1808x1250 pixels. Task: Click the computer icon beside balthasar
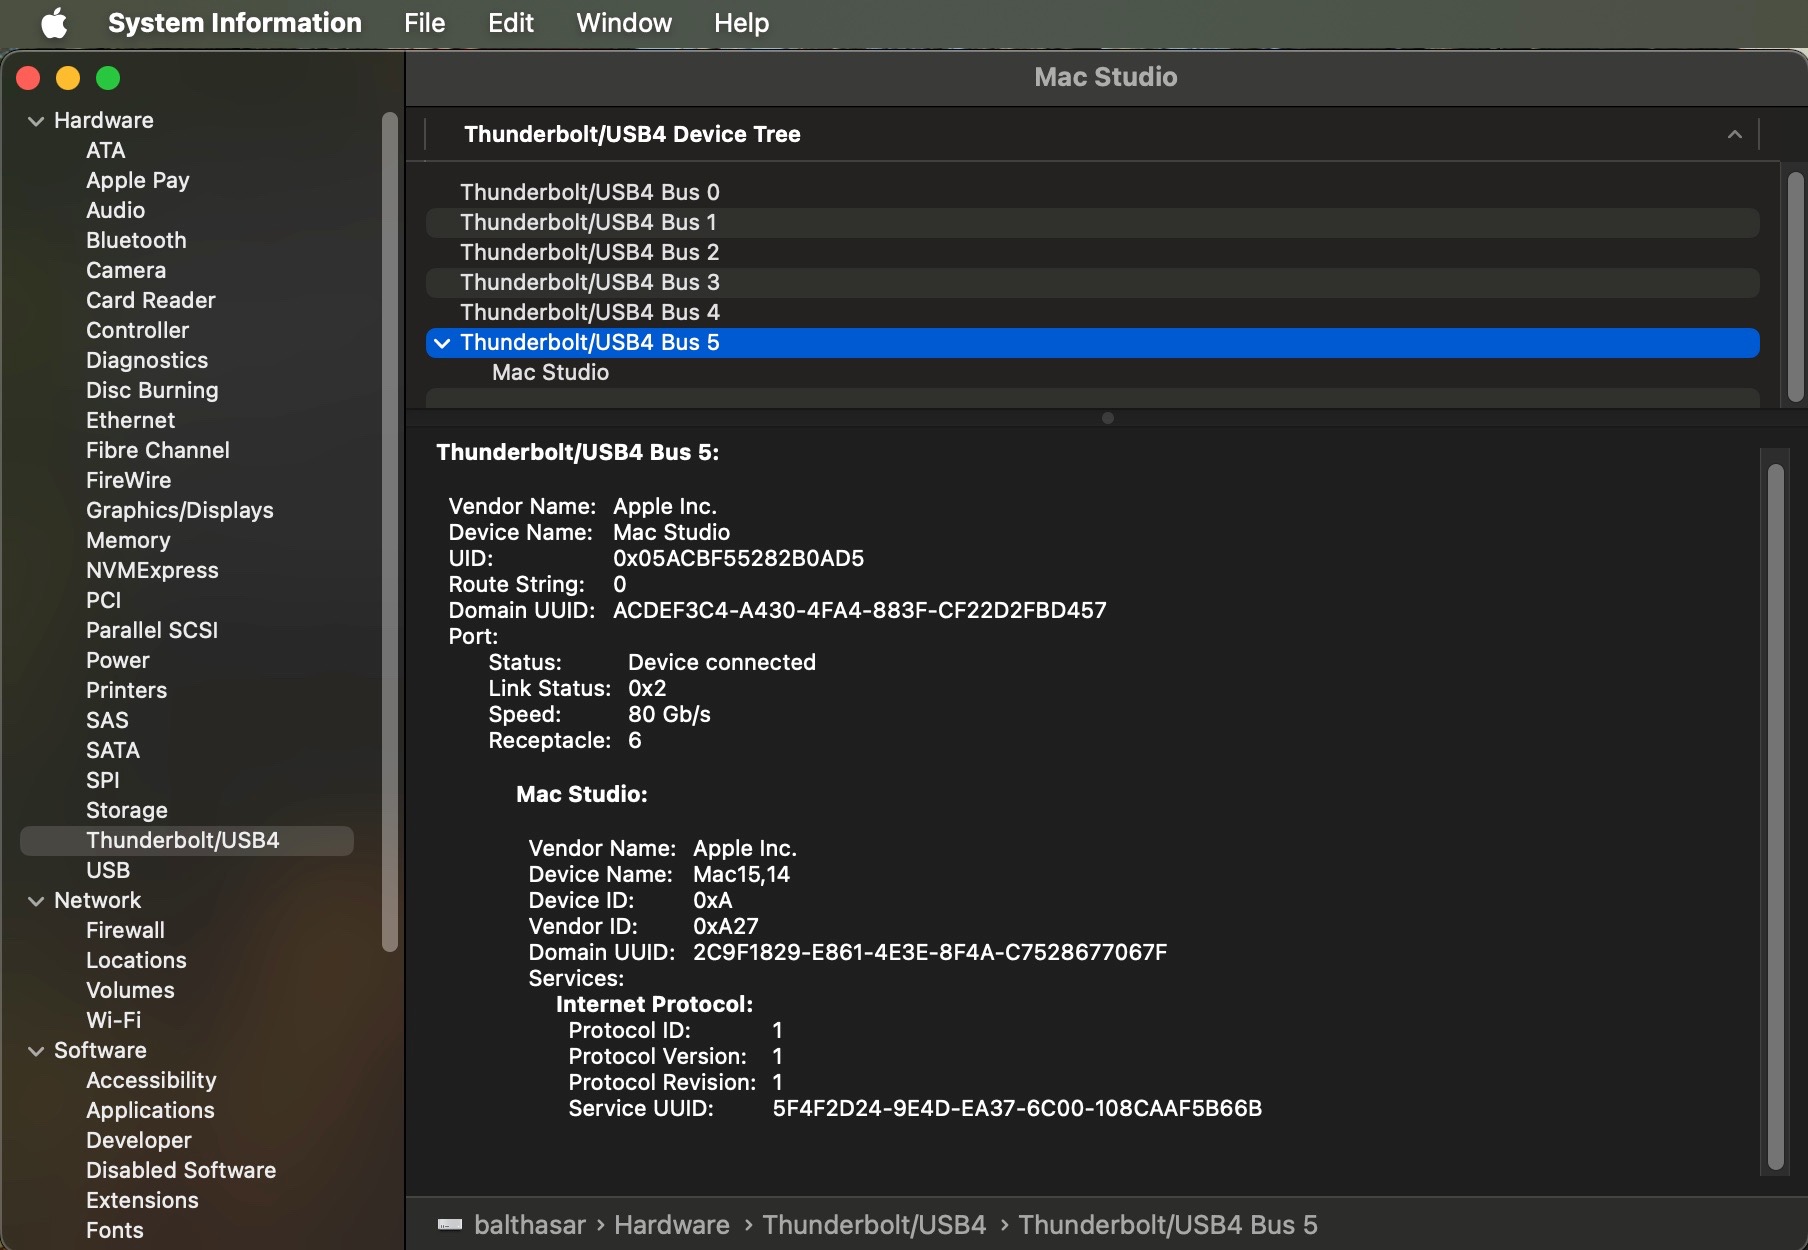click(x=450, y=1224)
